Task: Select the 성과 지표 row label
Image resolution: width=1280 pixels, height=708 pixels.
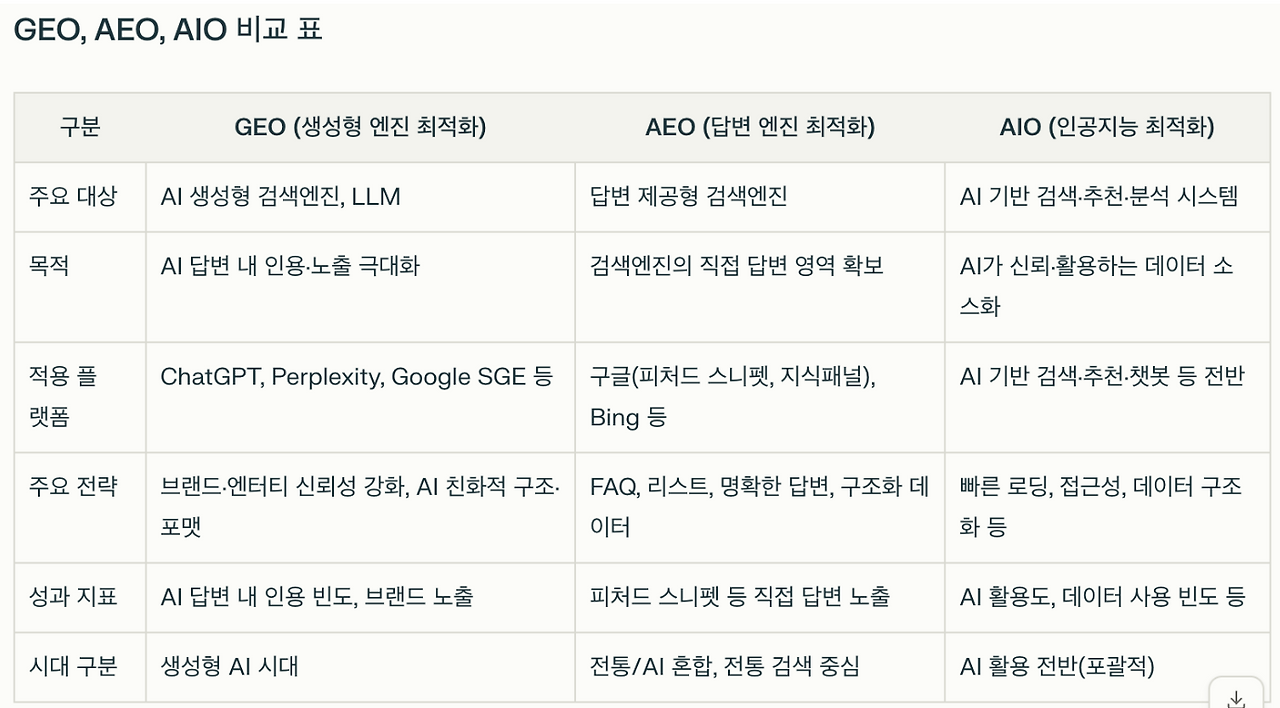Action: (73, 596)
